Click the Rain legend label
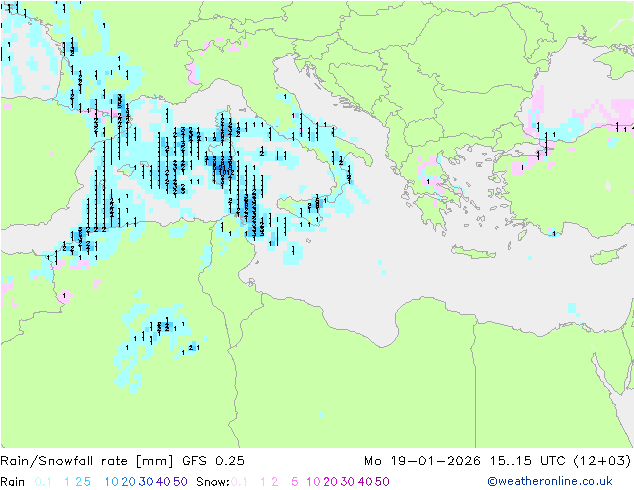Screen dimensions: 634x490 13,481
